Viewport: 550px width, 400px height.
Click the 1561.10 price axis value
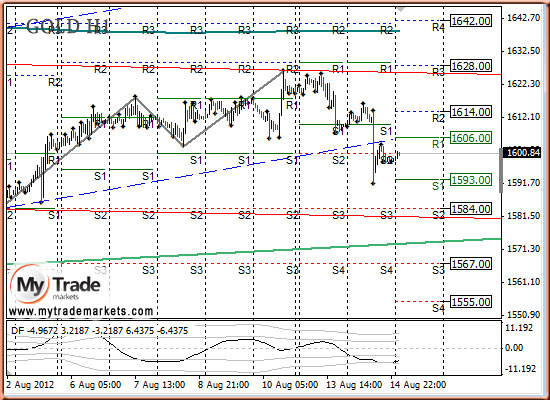(523, 282)
